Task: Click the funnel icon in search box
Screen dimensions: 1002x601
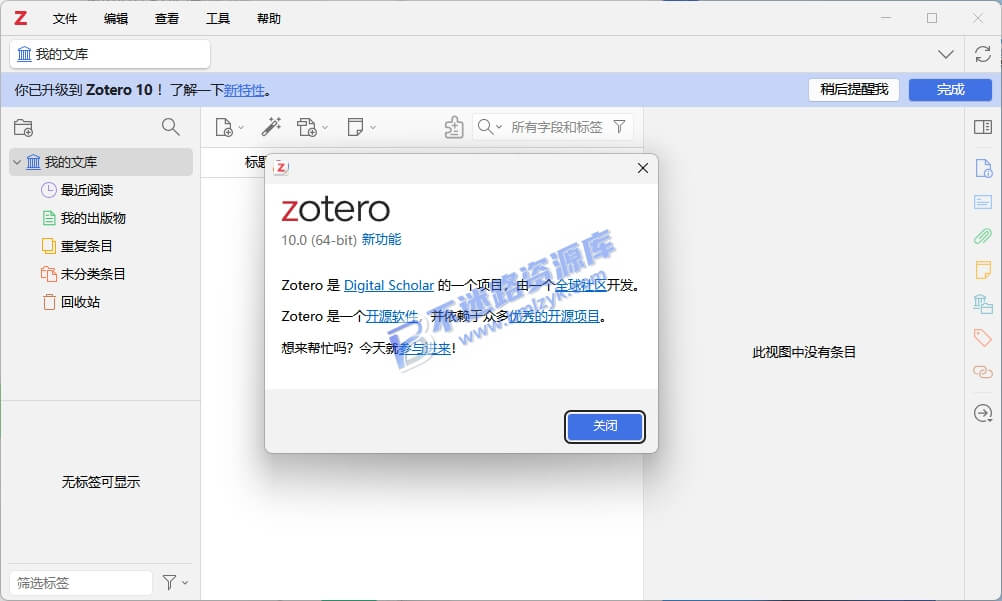Action: tap(619, 127)
